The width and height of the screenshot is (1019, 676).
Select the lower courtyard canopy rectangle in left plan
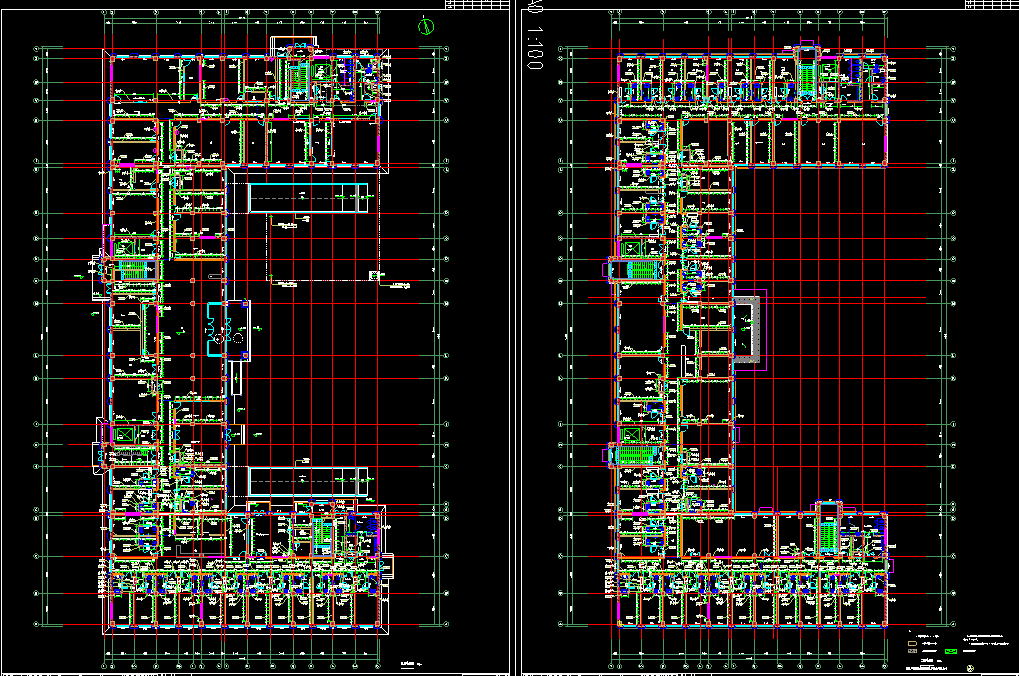click(x=309, y=481)
